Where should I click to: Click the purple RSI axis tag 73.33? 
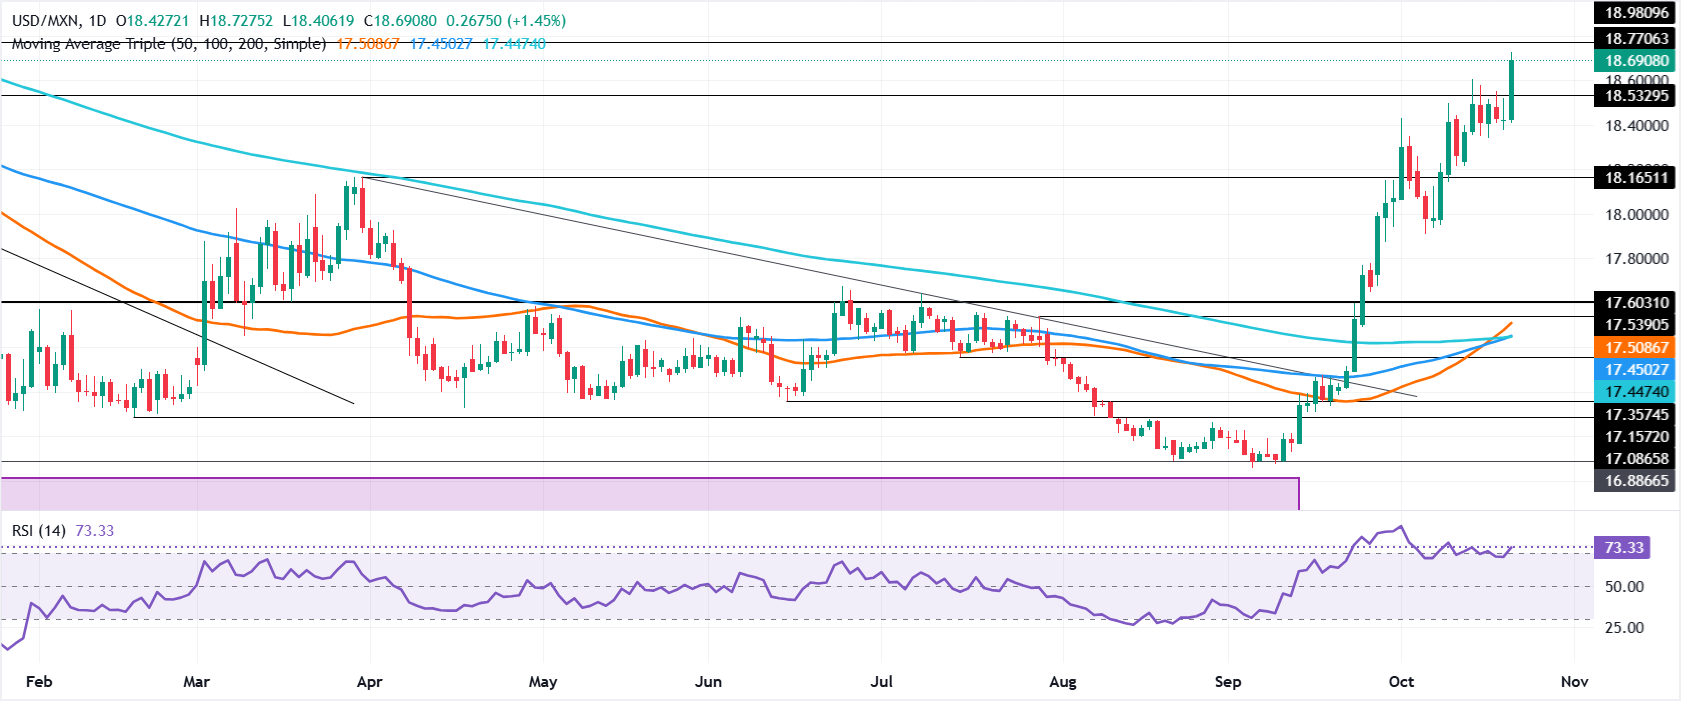1624,548
